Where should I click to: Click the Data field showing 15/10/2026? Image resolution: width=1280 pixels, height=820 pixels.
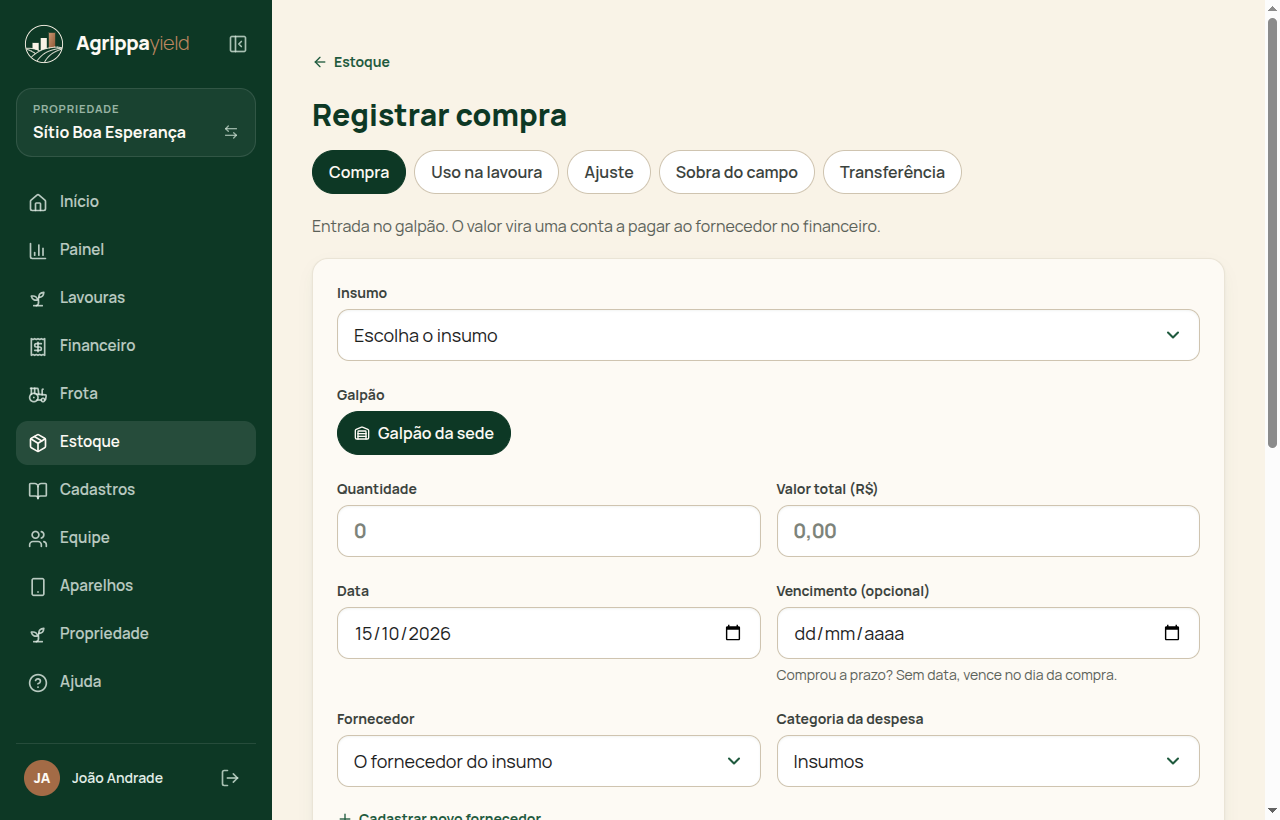coord(548,633)
